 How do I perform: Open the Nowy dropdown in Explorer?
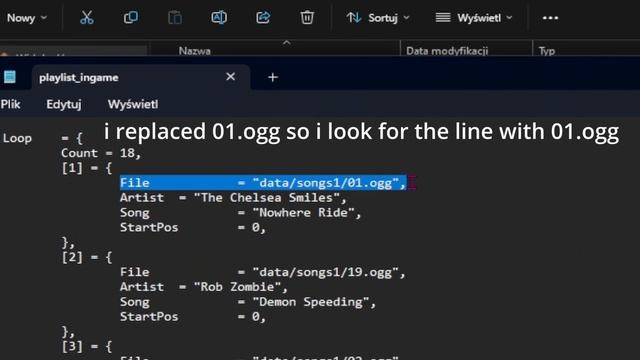[27, 18]
